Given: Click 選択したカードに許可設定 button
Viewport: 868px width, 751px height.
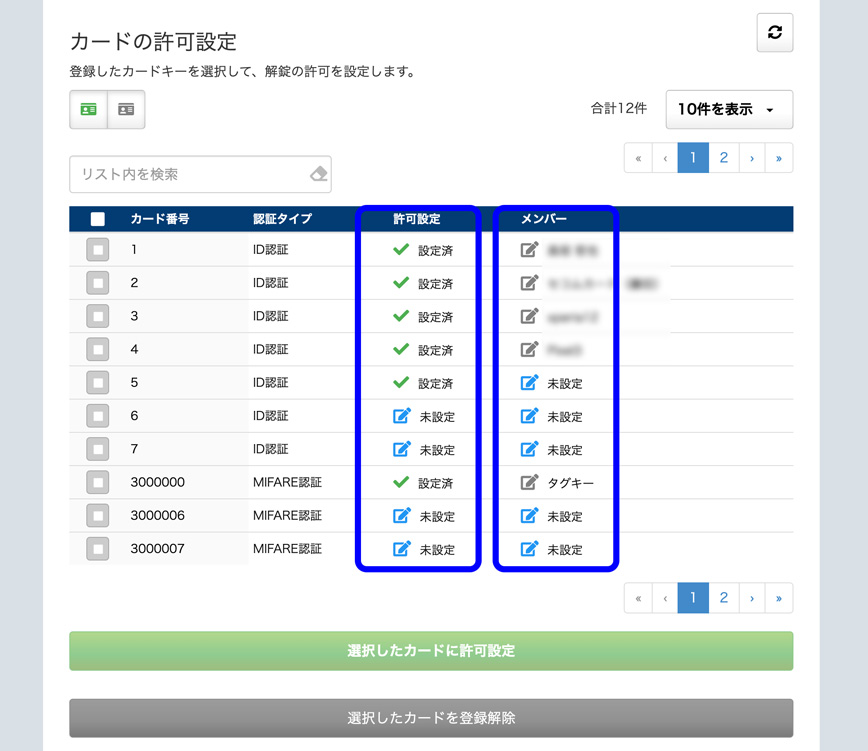Looking at the screenshot, I should pyautogui.click(x=431, y=651).
